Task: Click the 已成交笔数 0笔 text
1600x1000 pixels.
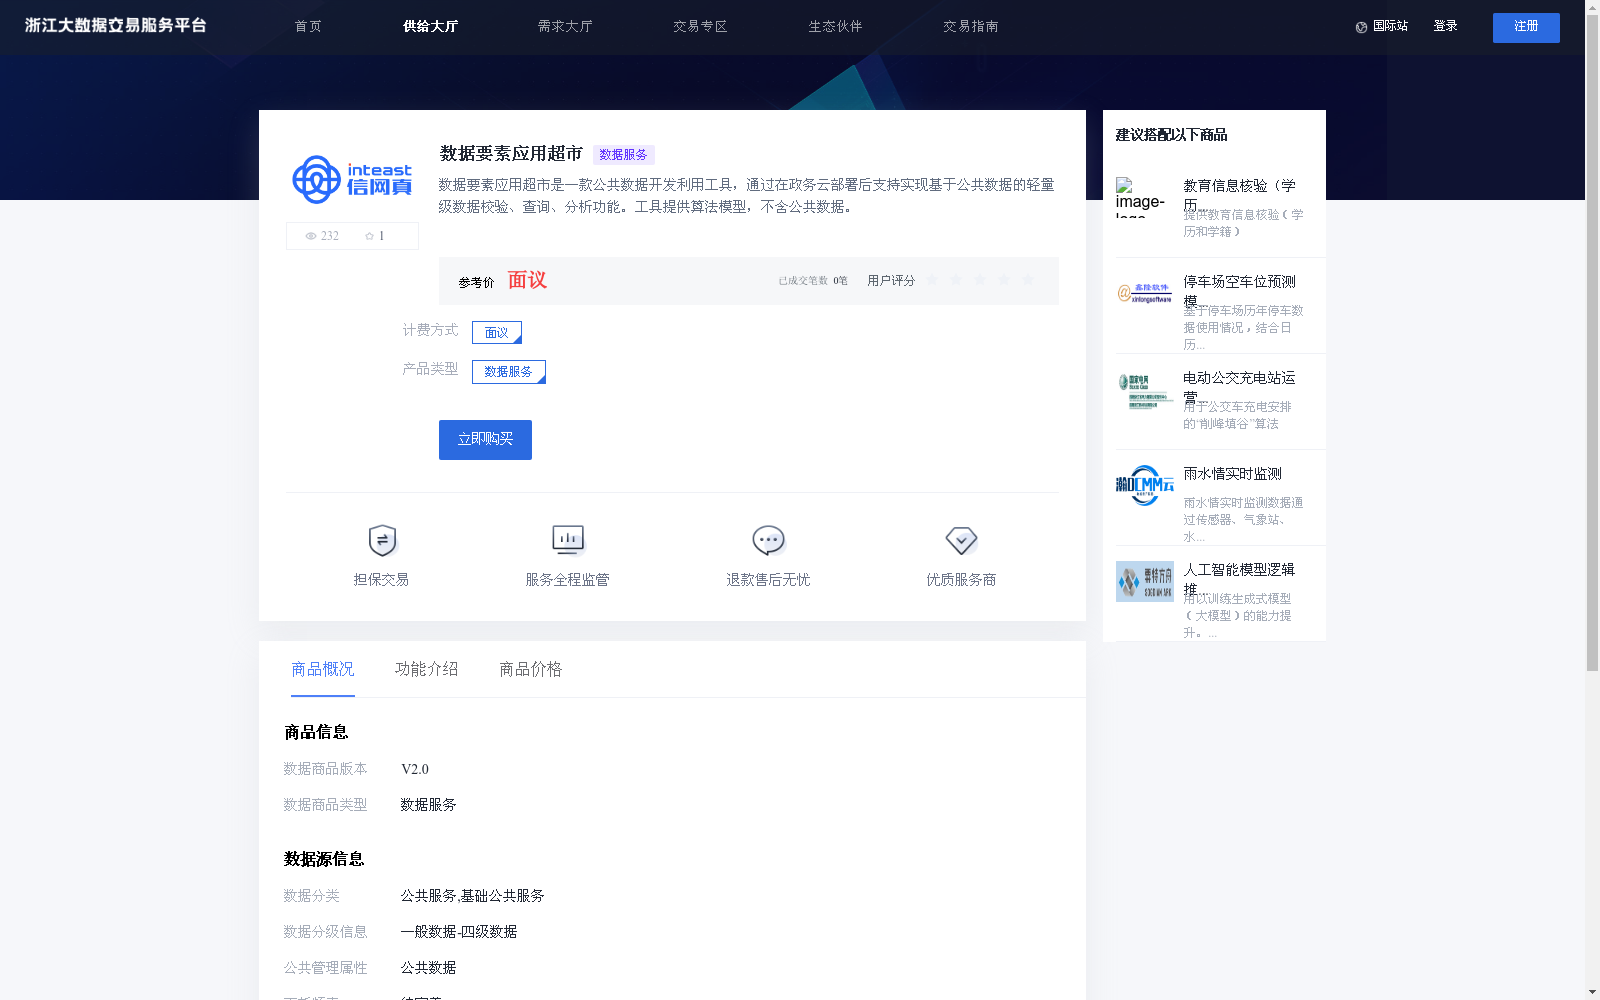Action: (813, 281)
